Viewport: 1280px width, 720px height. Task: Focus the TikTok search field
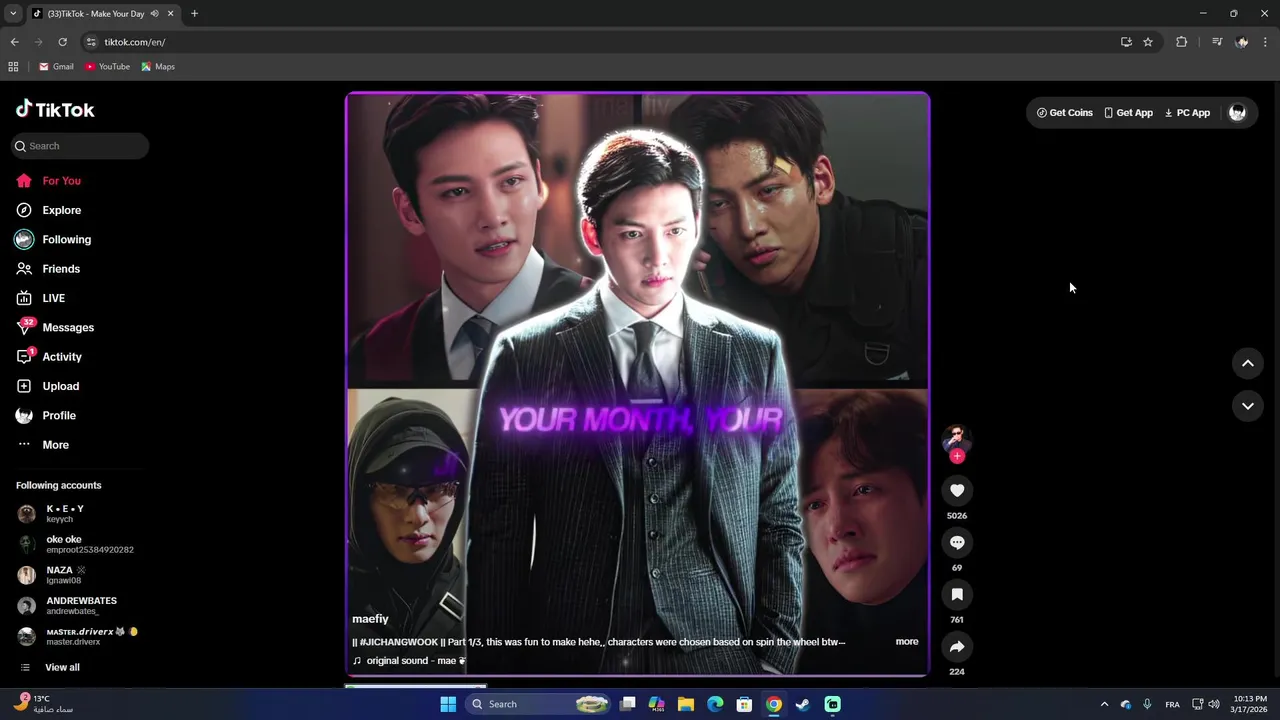[x=80, y=146]
